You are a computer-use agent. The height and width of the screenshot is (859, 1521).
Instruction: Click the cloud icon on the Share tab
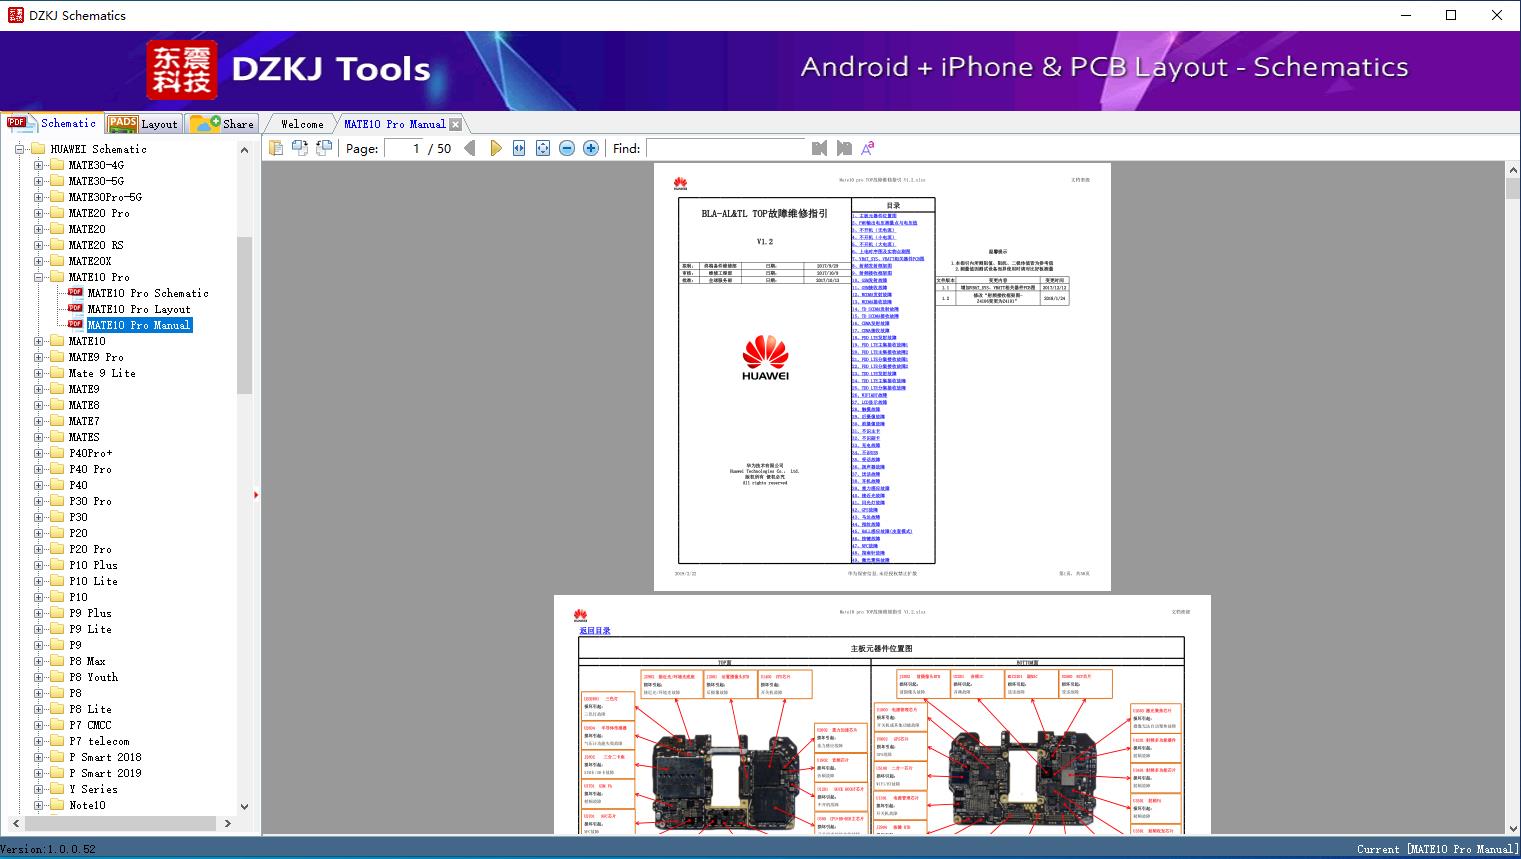pyautogui.click(x=204, y=123)
